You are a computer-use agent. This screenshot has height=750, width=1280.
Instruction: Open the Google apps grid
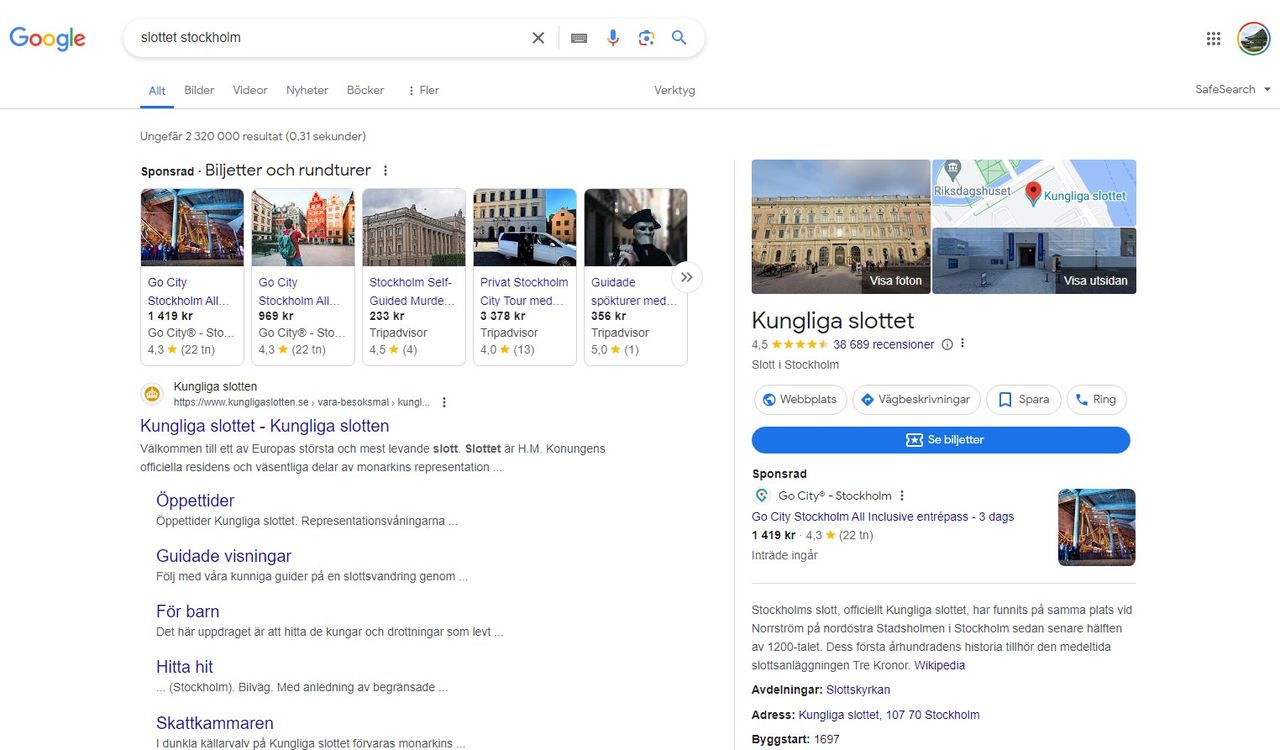pyautogui.click(x=1213, y=38)
